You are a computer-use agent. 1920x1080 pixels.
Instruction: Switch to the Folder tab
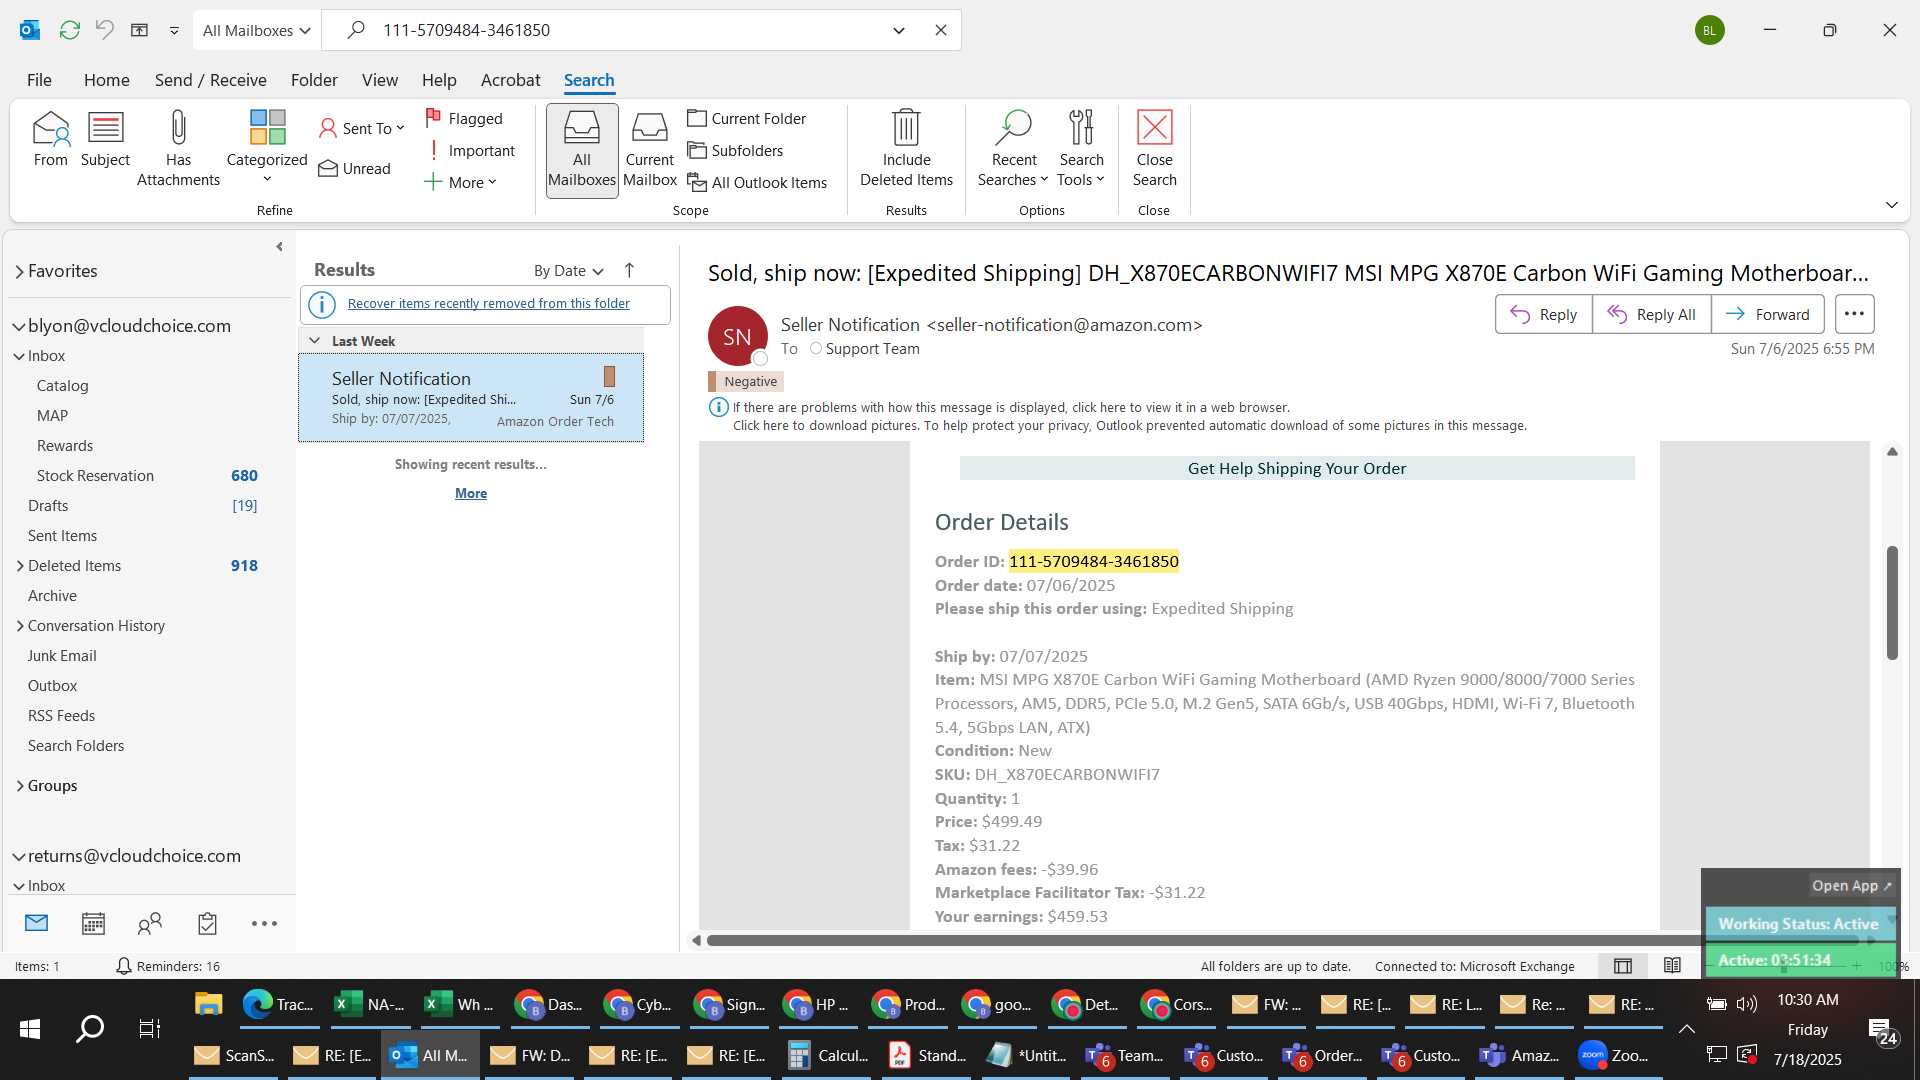(314, 80)
